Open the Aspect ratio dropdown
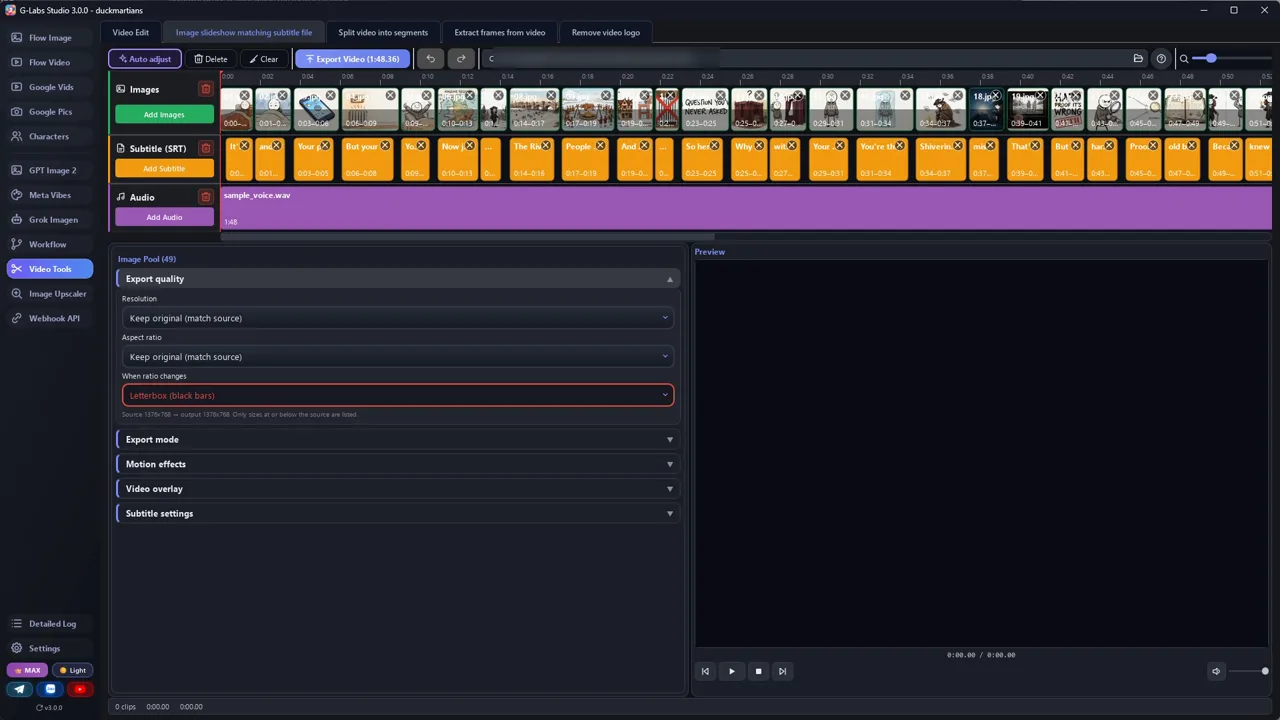Viewport: 1280px width, 720px height. [x=398, y=357]
